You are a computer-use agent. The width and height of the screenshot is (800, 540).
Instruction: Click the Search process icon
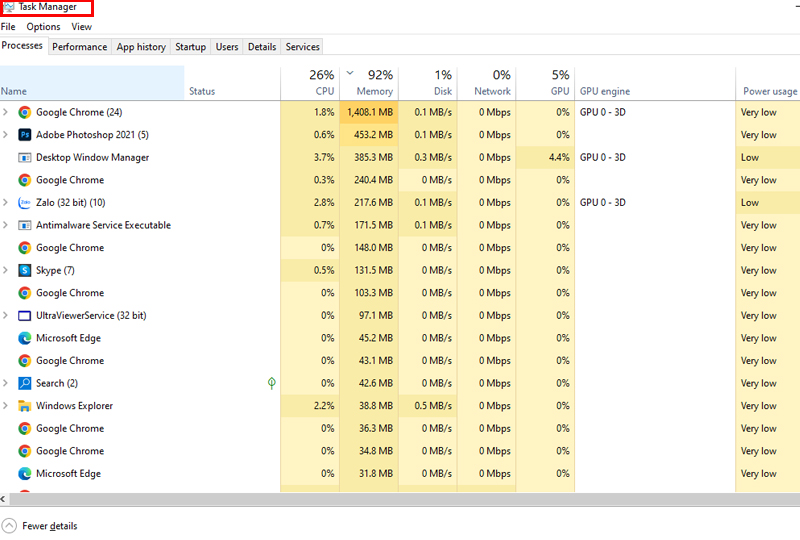[25, 384]
